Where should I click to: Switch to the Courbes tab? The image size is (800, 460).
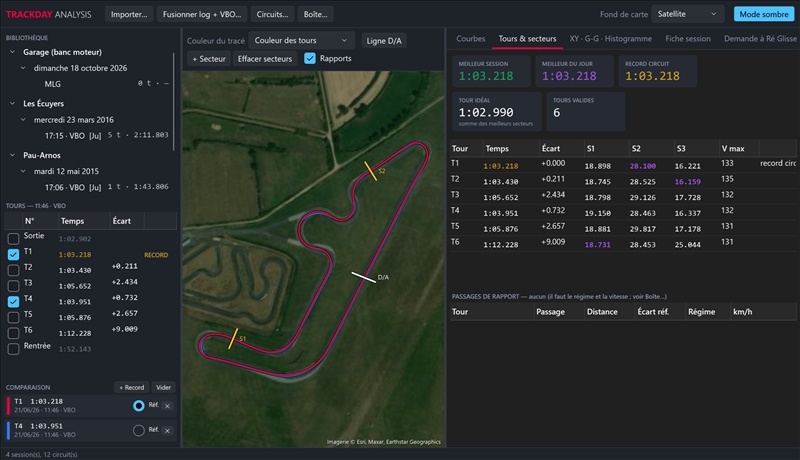coord(470,39)
